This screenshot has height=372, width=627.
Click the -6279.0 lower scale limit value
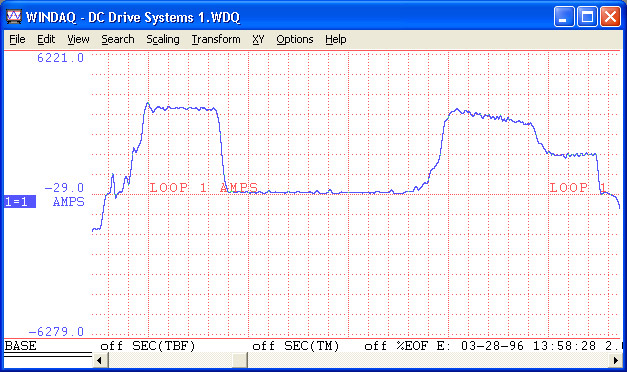pos(56,332)
